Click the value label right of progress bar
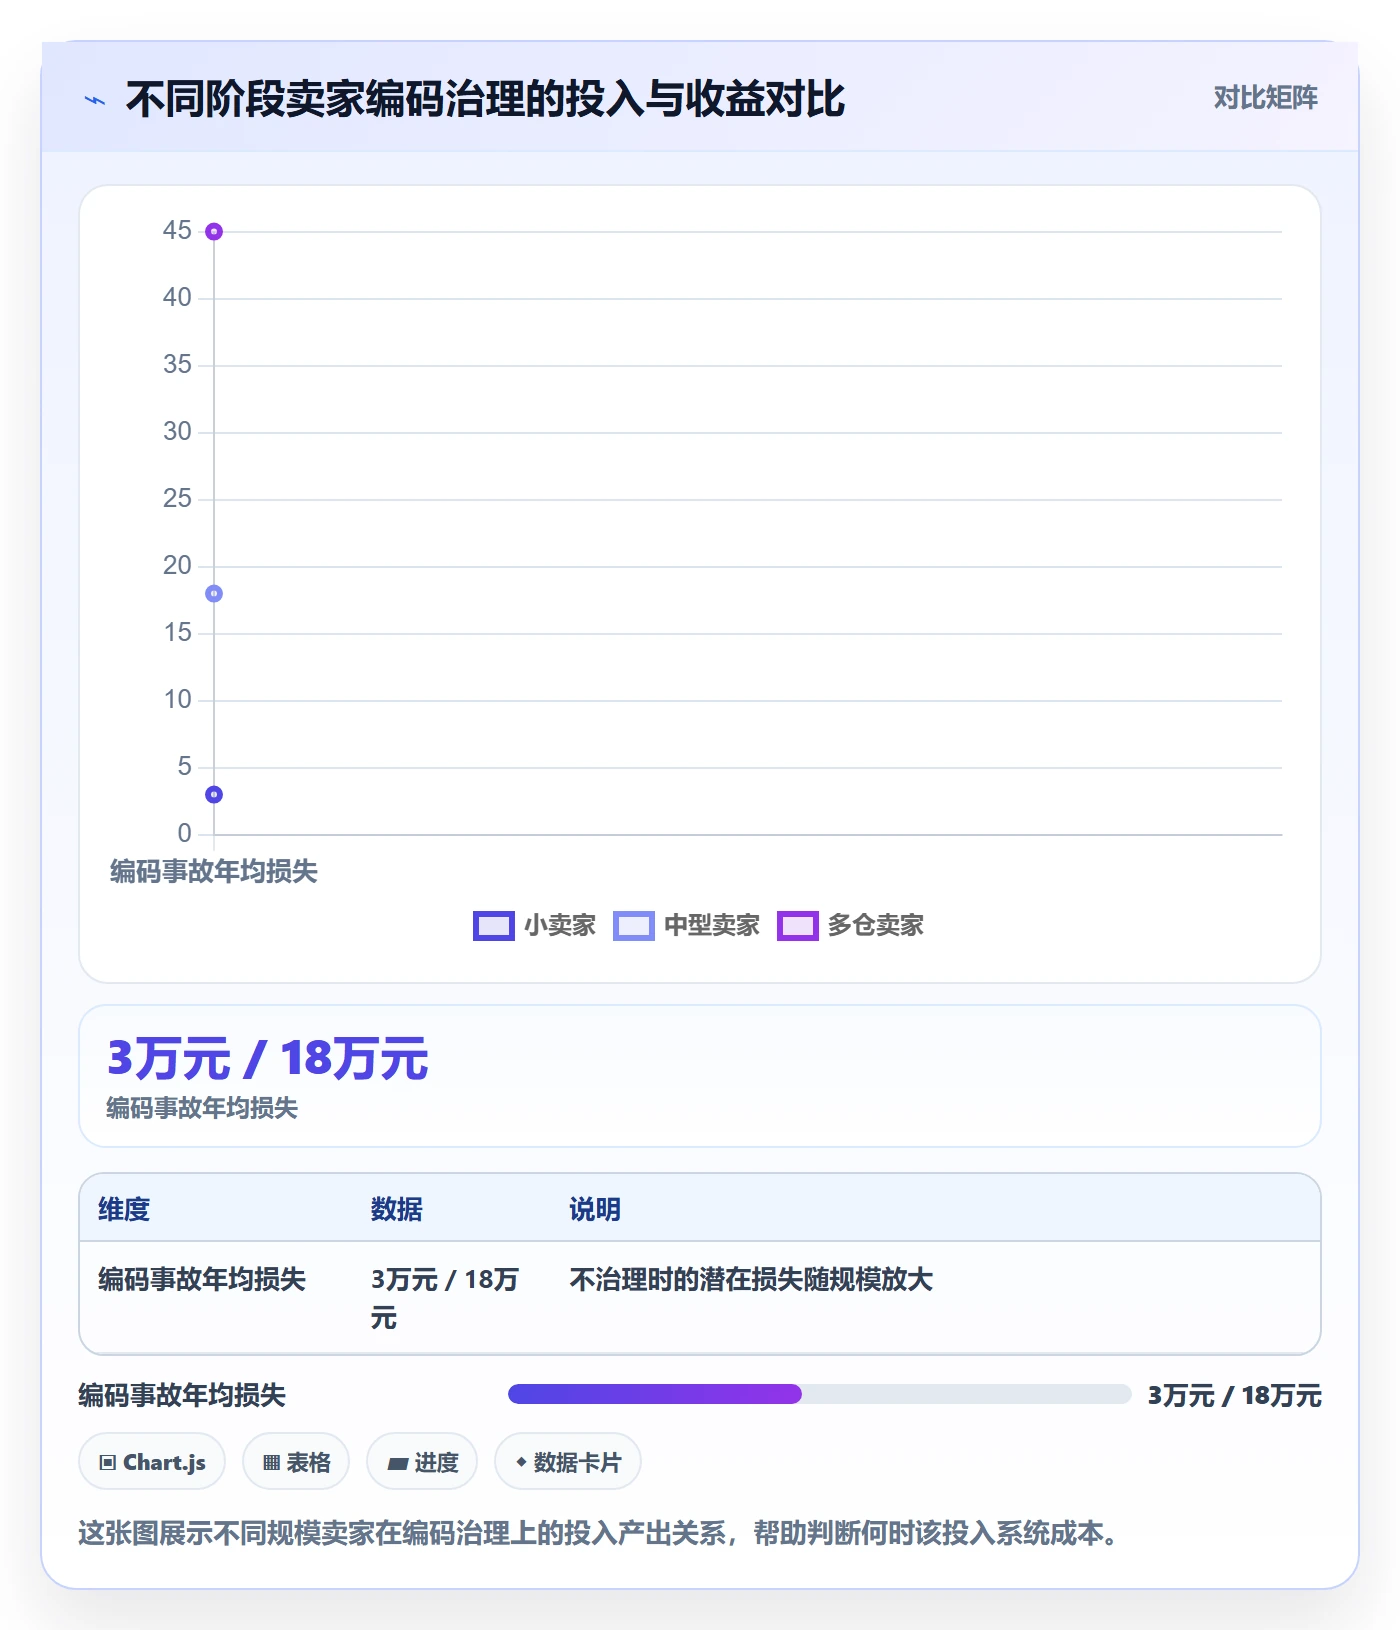Image resolution: width=1400 pixels, height=1630 pixels. (x=1235, y=1395)
